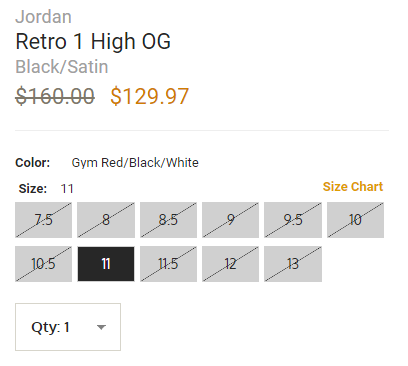
Task: Pick size 13 in the size grid
Action: (x=293, y=264)
